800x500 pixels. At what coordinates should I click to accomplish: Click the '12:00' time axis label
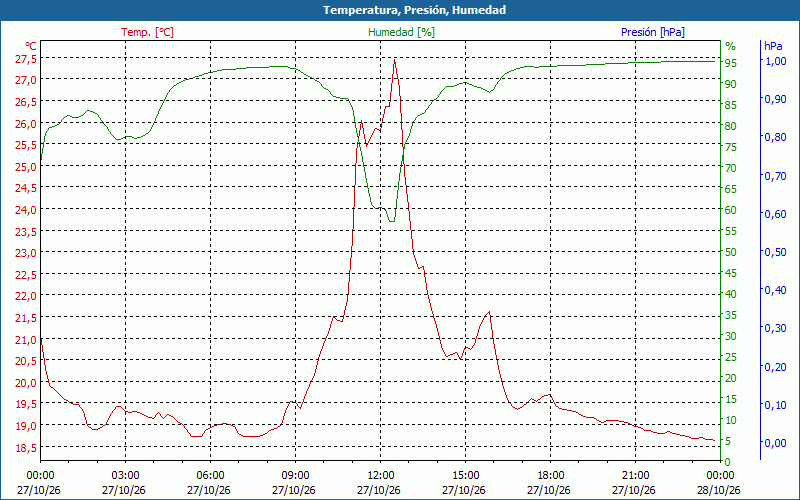(381, 476)
